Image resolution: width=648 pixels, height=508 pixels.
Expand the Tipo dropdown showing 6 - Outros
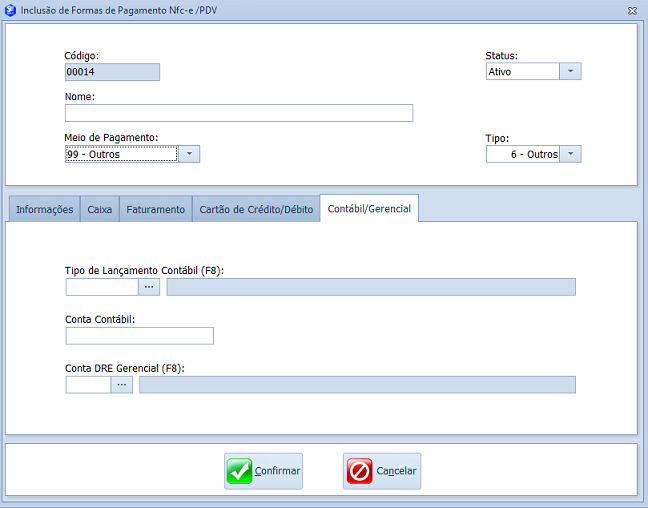point(569,154)
